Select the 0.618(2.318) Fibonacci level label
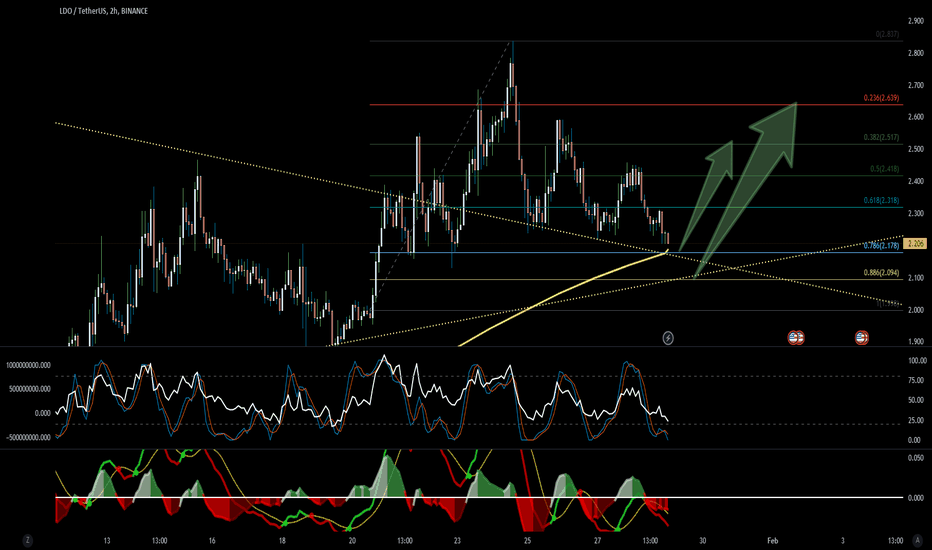The width and height of the screenshot is (932, 550). (881, 200)
